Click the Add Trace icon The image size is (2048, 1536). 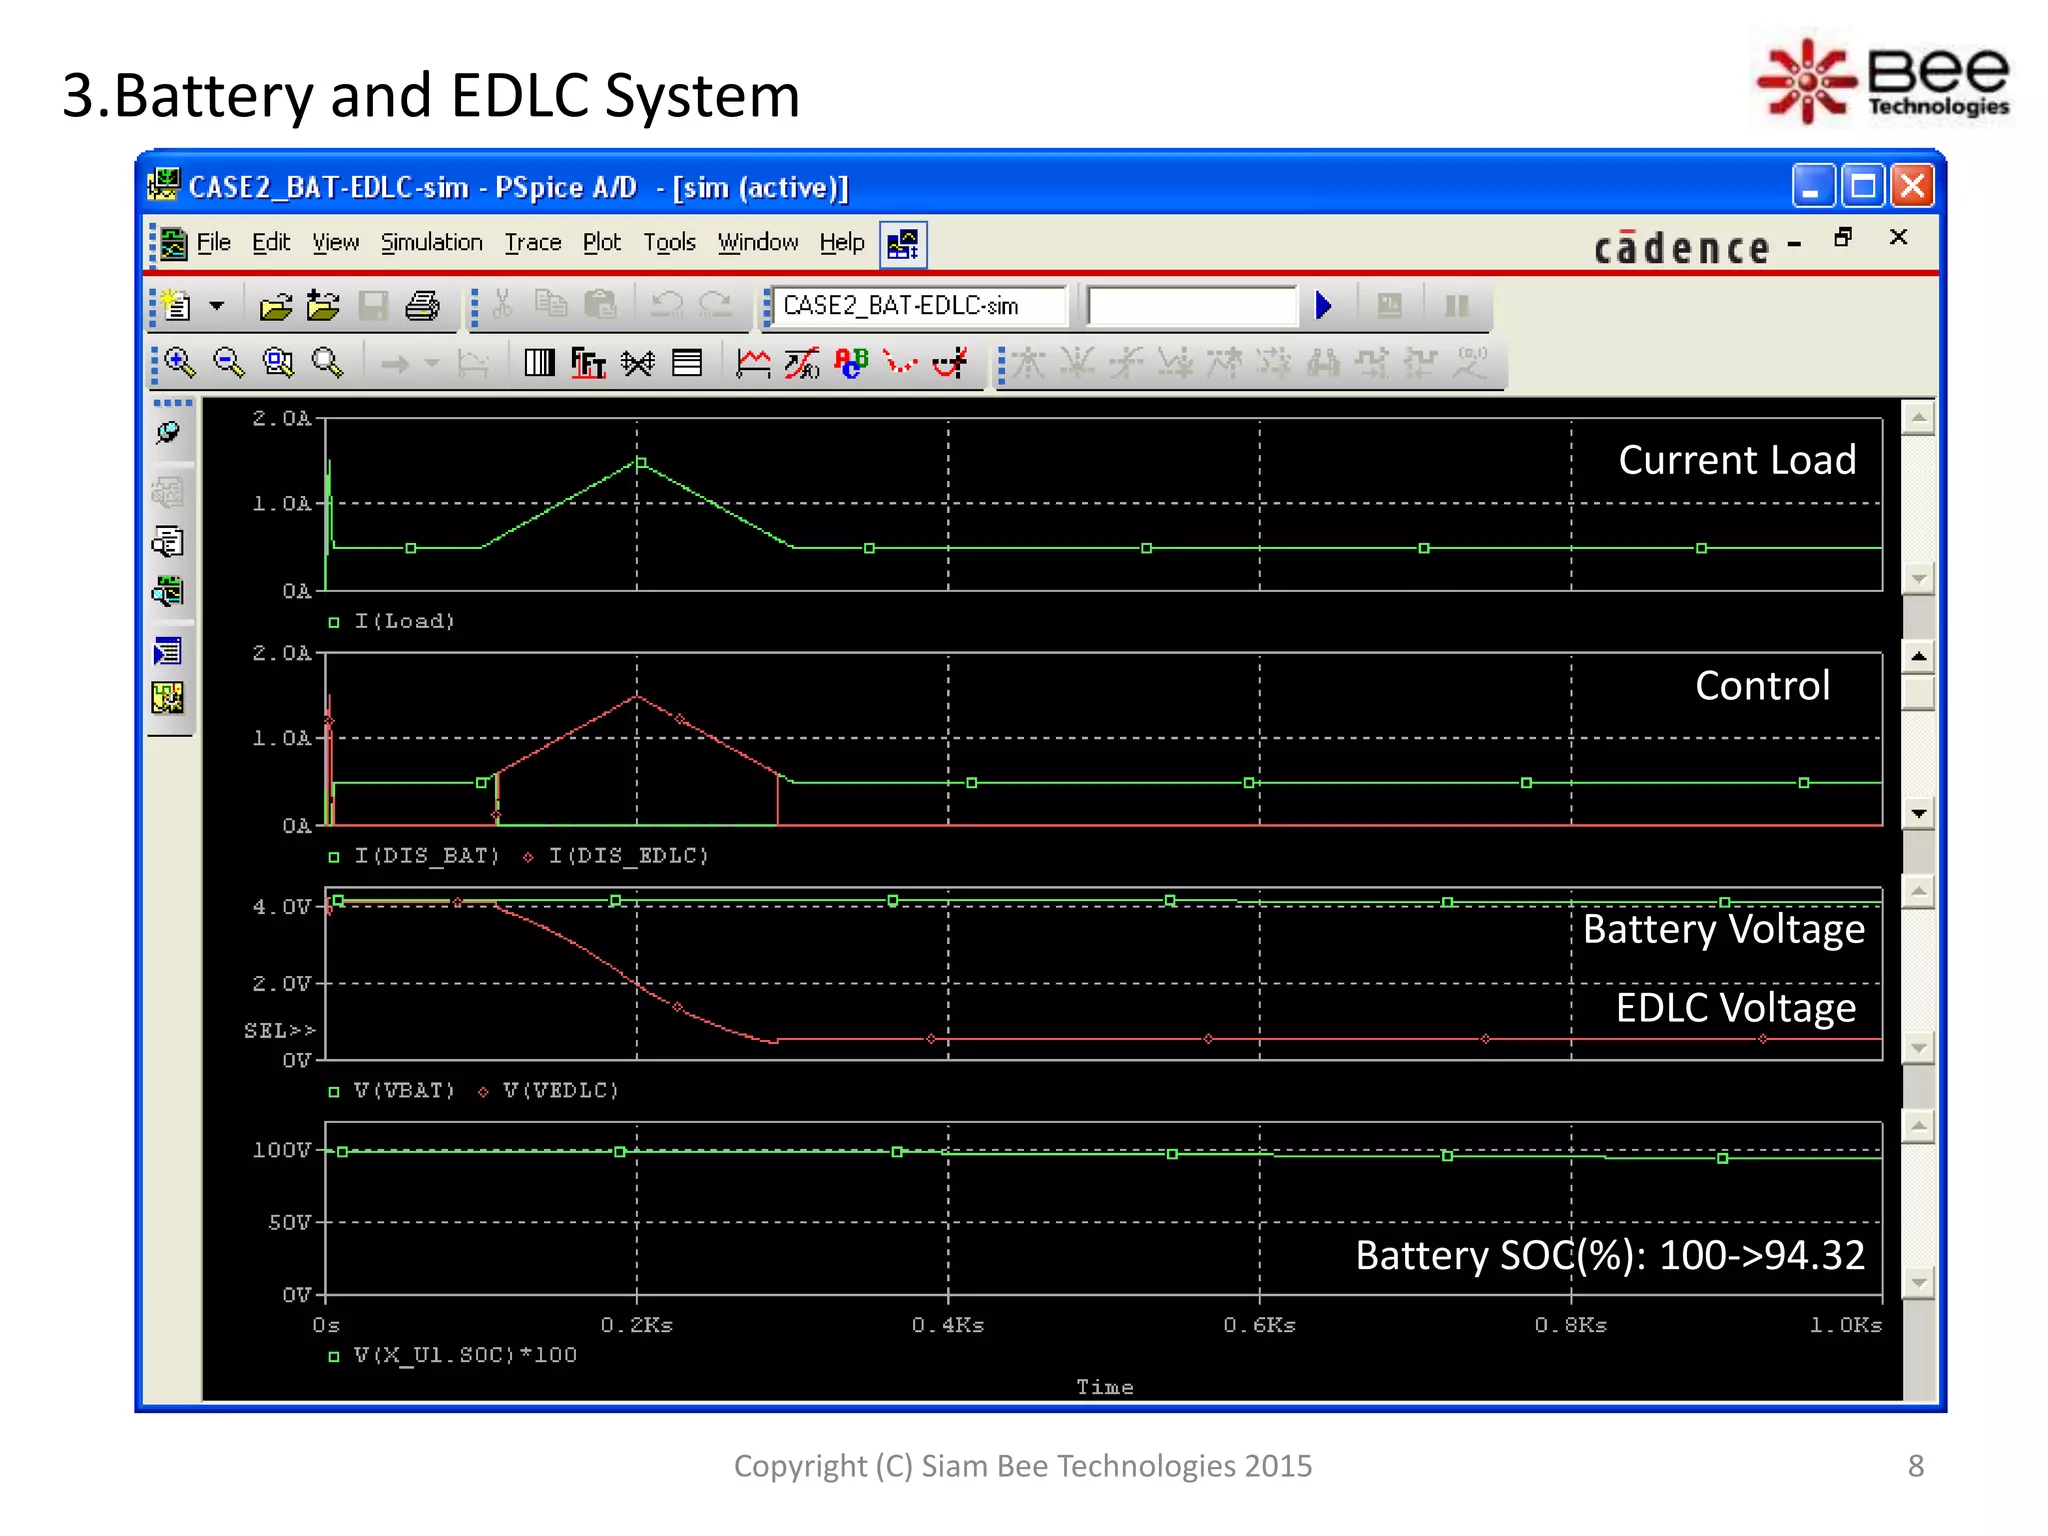coord(753,362)
